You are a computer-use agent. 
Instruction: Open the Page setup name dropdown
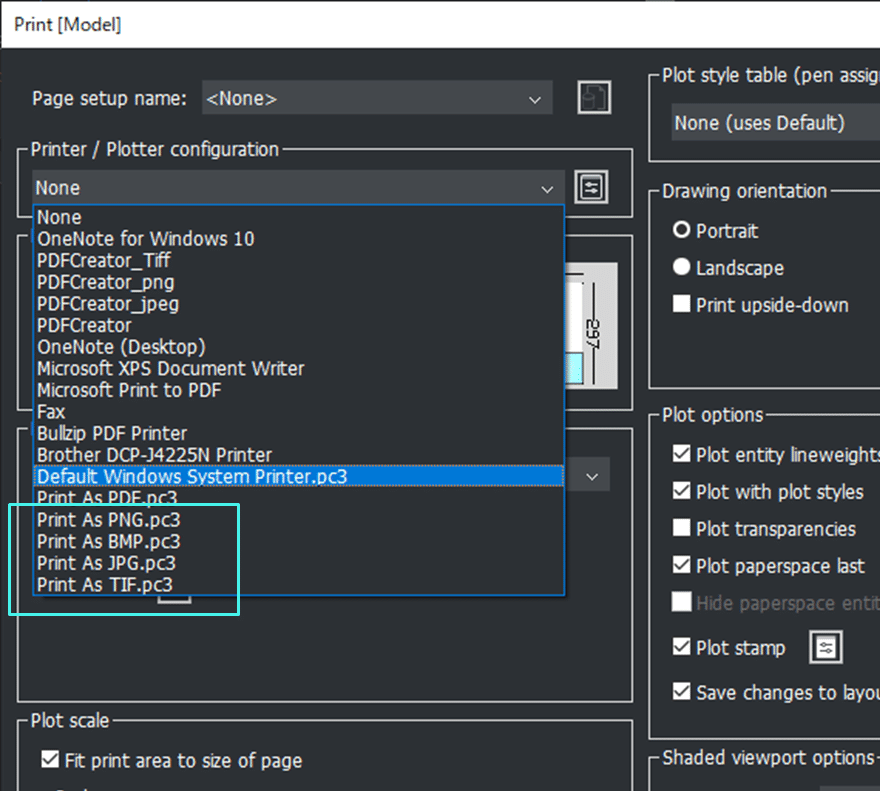[377, 98]
